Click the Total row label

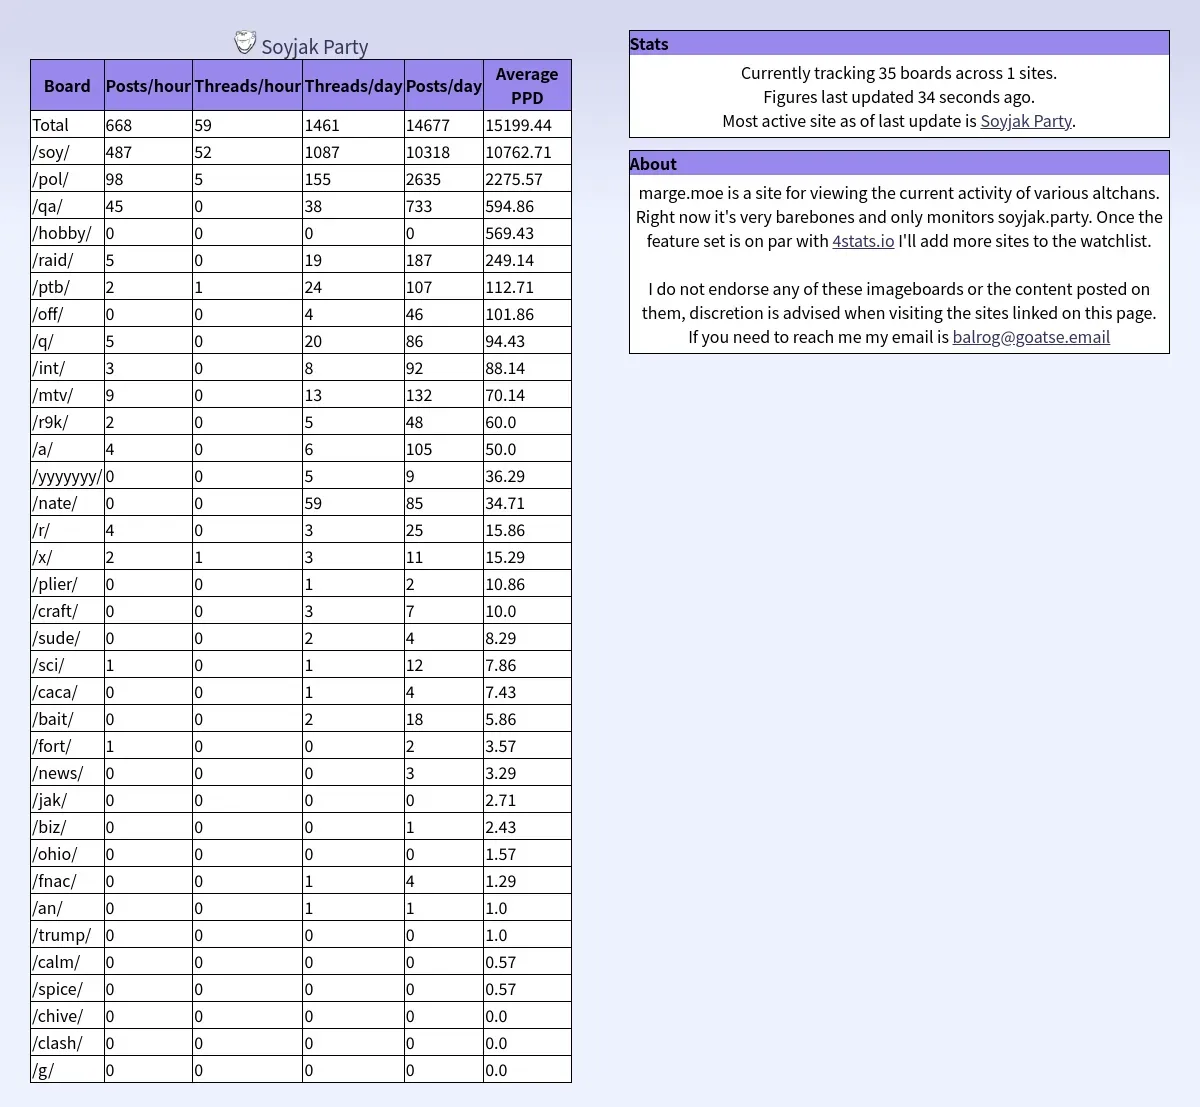coord(67,125)
